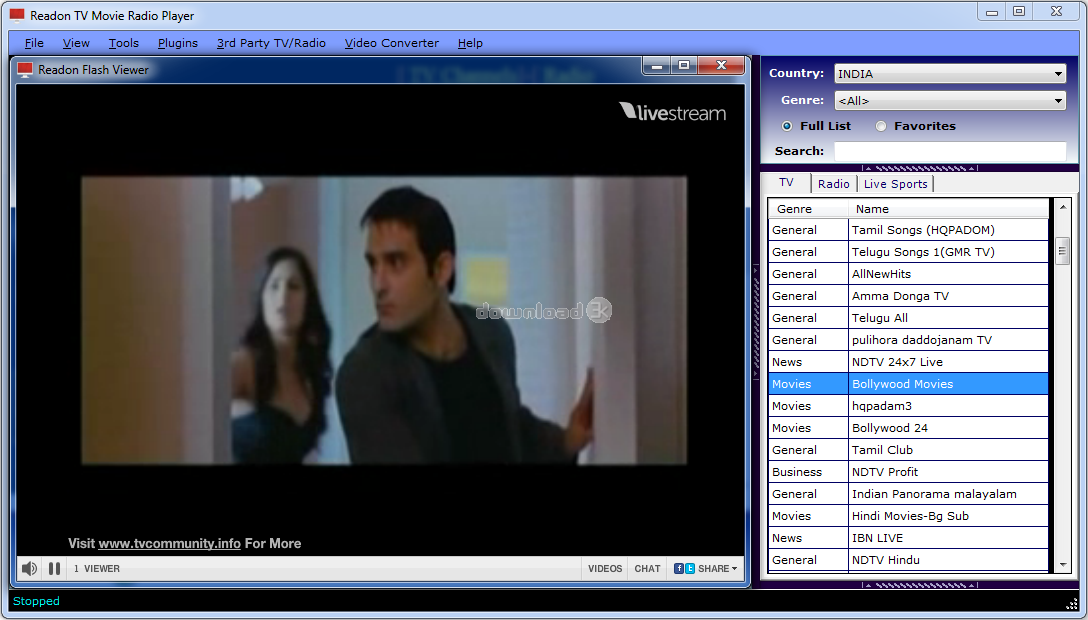Select the Full List radio button
Screen dimensions: 1088x620
[x=787, y=126]
